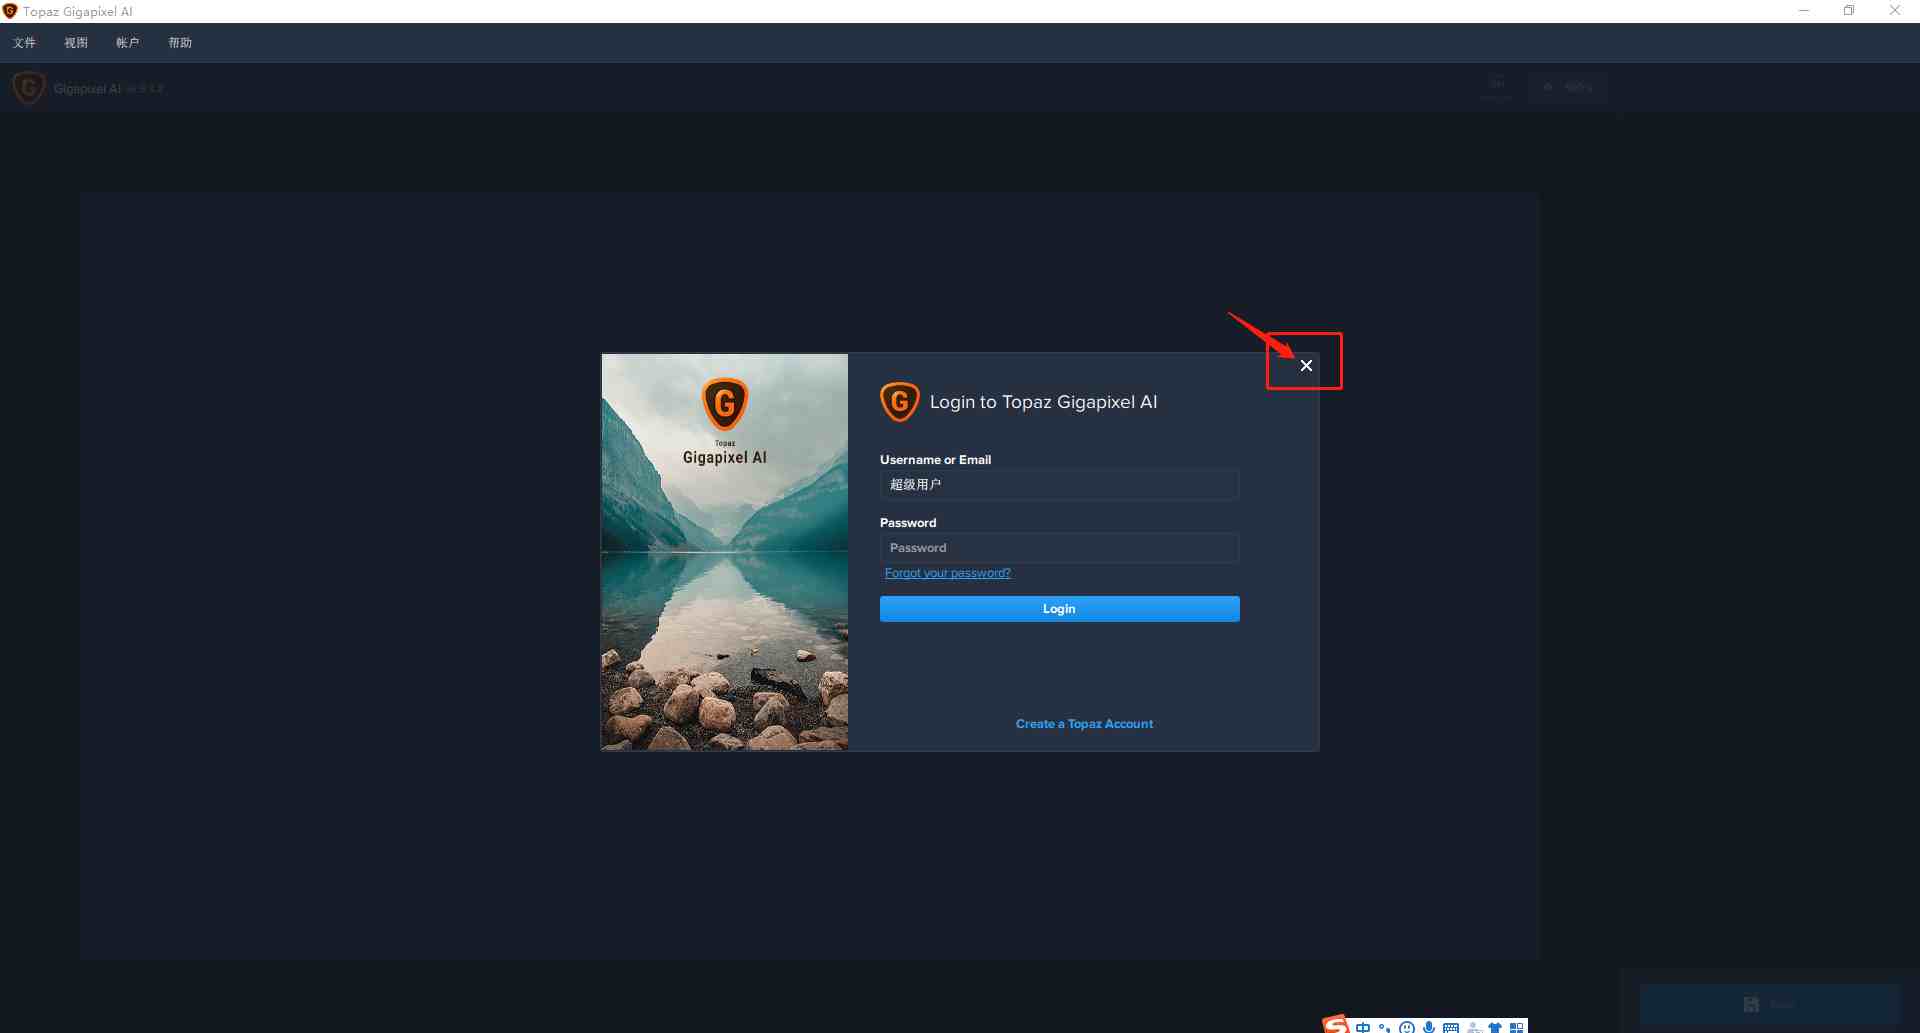The height and width of the screenshot is (1033, 1920).
Task: Open the Forgot your password link
Action: 947,573
